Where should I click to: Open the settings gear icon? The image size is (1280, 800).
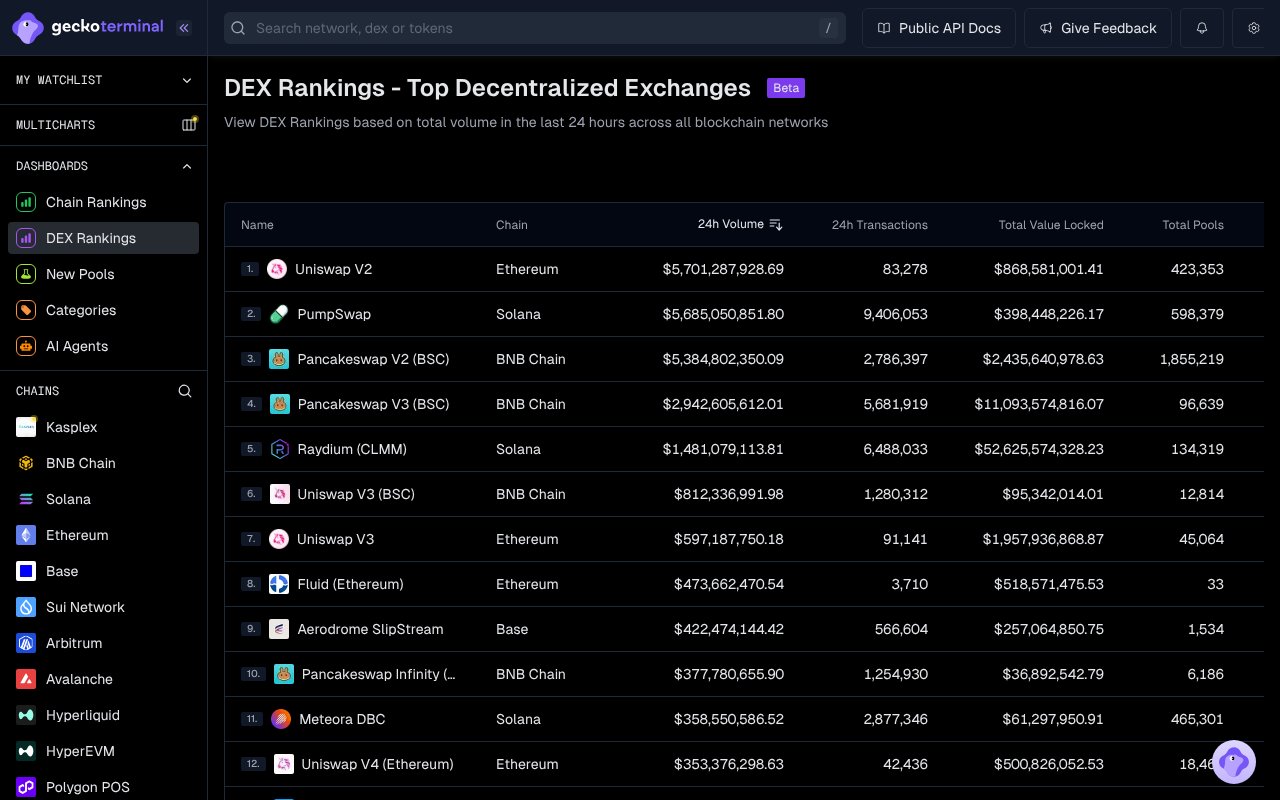tap(1254, 28)
